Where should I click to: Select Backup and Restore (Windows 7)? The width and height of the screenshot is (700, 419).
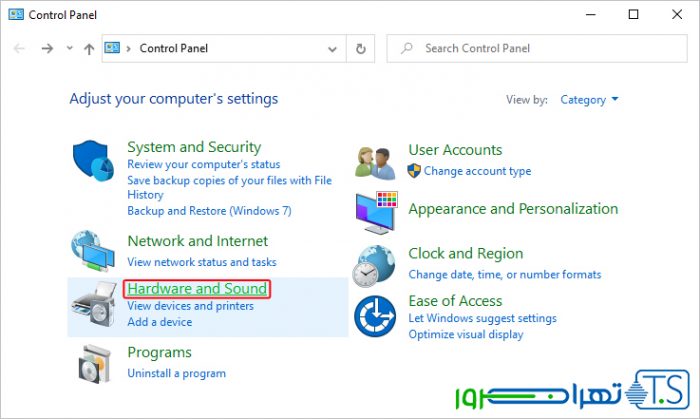[209, 211]
